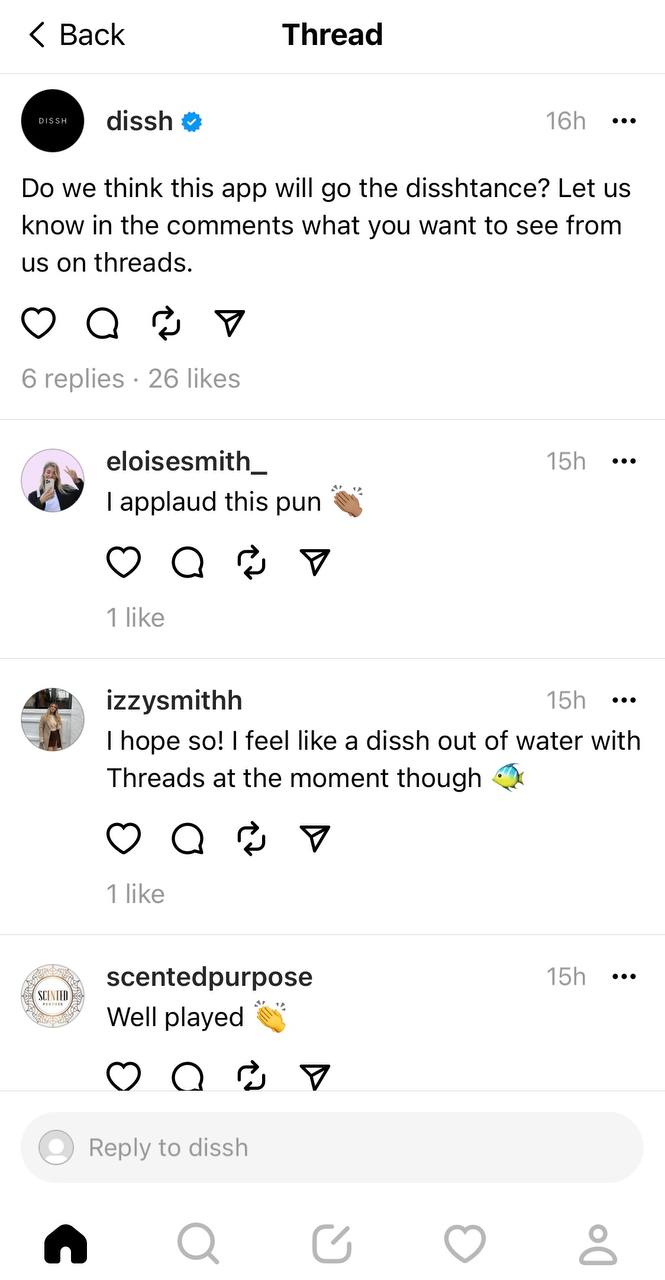Screen dimensions: 665x1280
Task: Share eloisesmith_'s reply with send icon
Action: (315, 563)
